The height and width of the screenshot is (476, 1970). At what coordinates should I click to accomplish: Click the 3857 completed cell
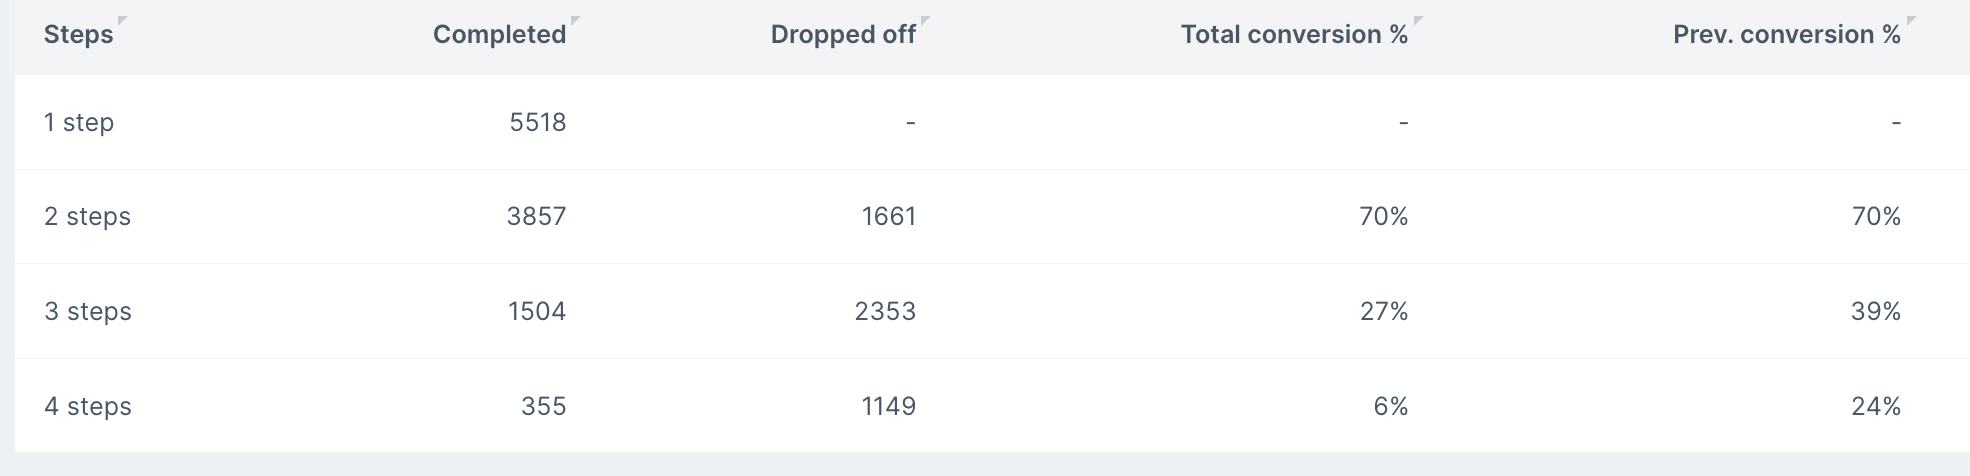coord(537,216)
